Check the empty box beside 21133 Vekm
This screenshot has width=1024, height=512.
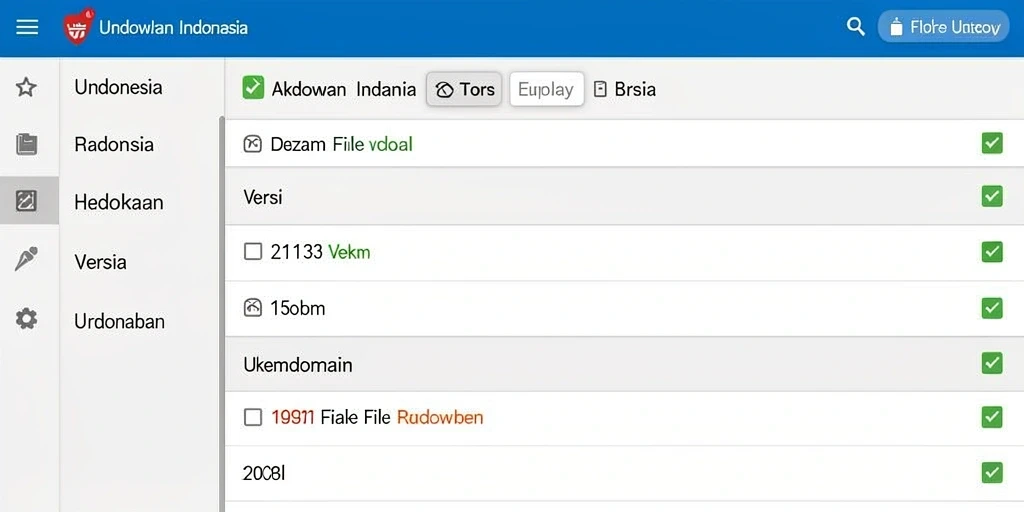(253, 251)
